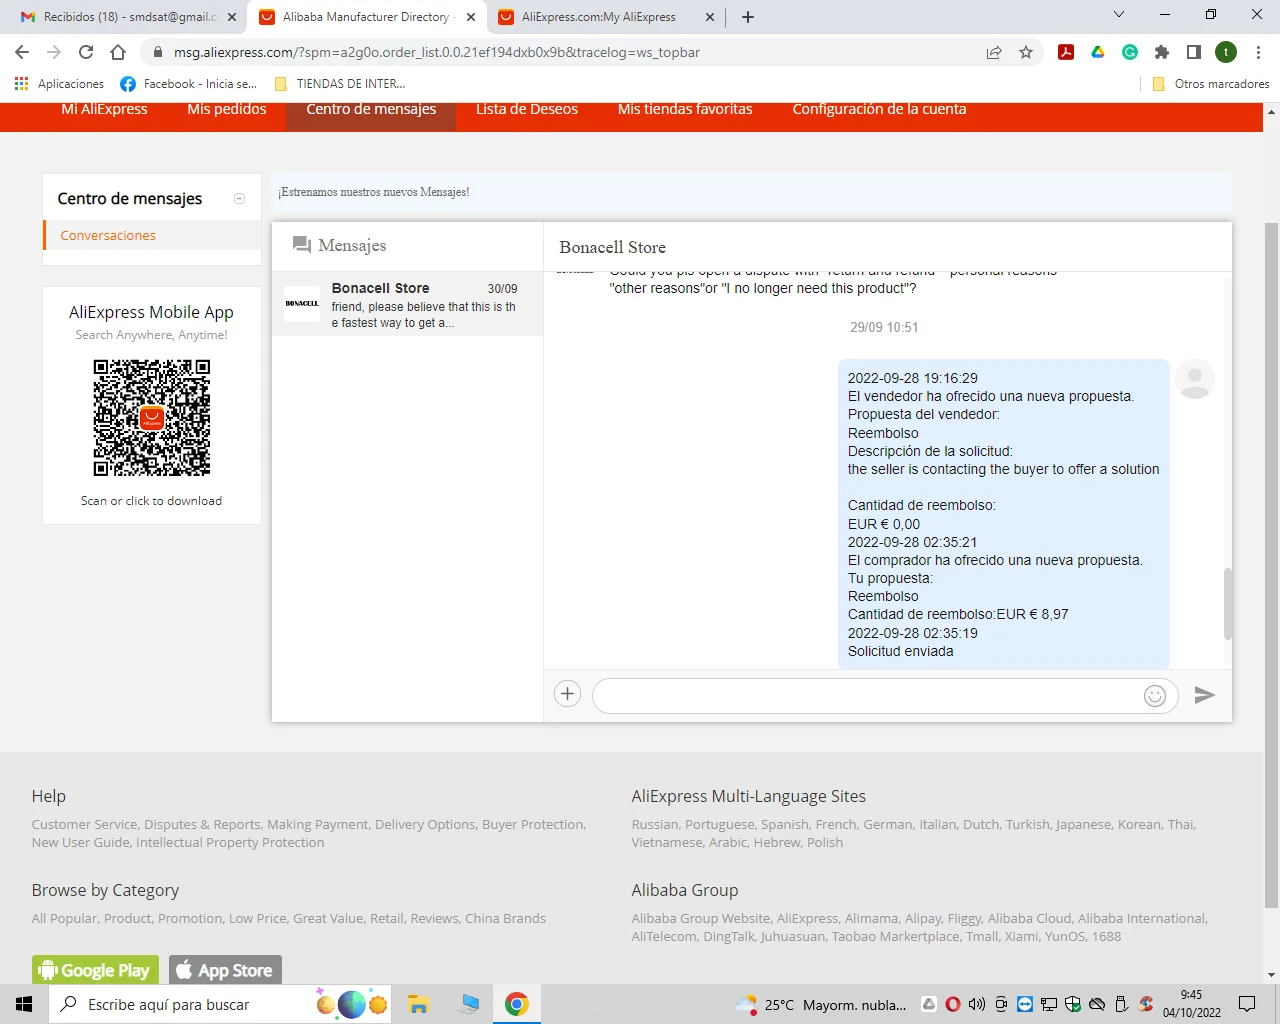1280x1024 pixels.
Task: Go to Mi AliExpress
Action: click(104, 110)
